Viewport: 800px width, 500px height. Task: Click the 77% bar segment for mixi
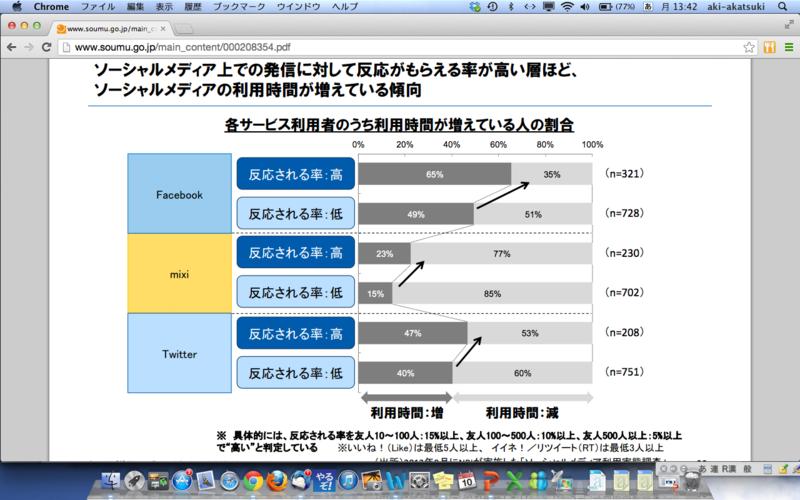coord(502,254)
